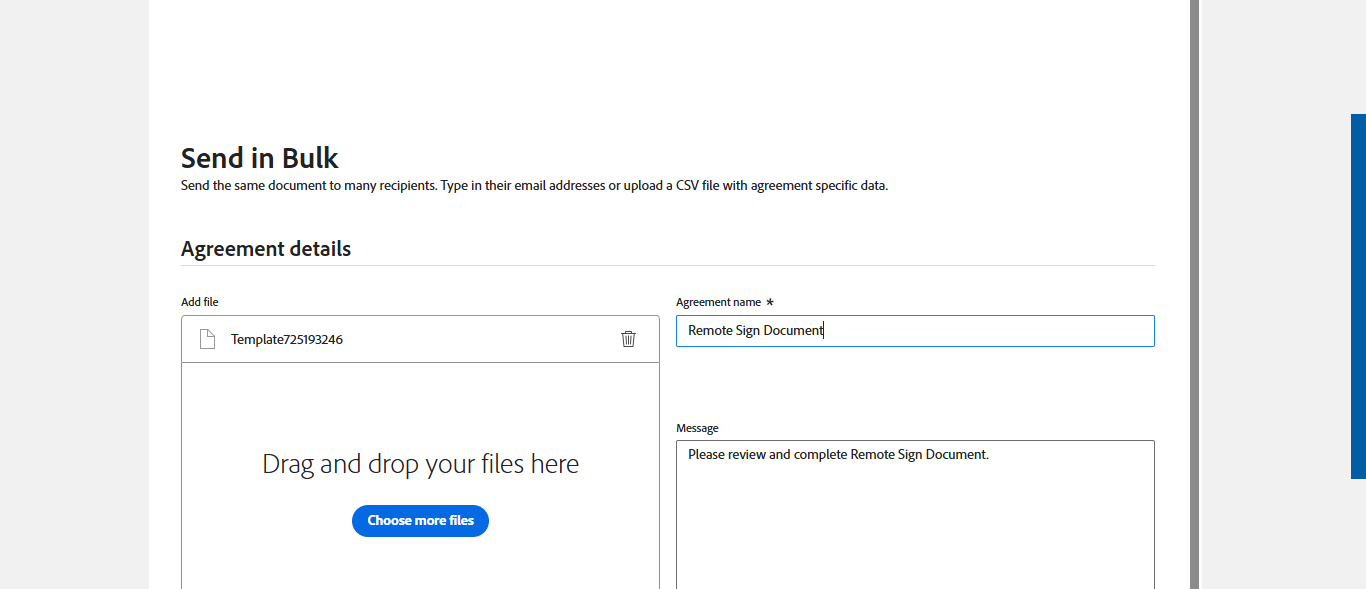The height and width of the screenshot is (589, 1366).
Task: Click the Send in Bulk heading
Action: [260, 158]
